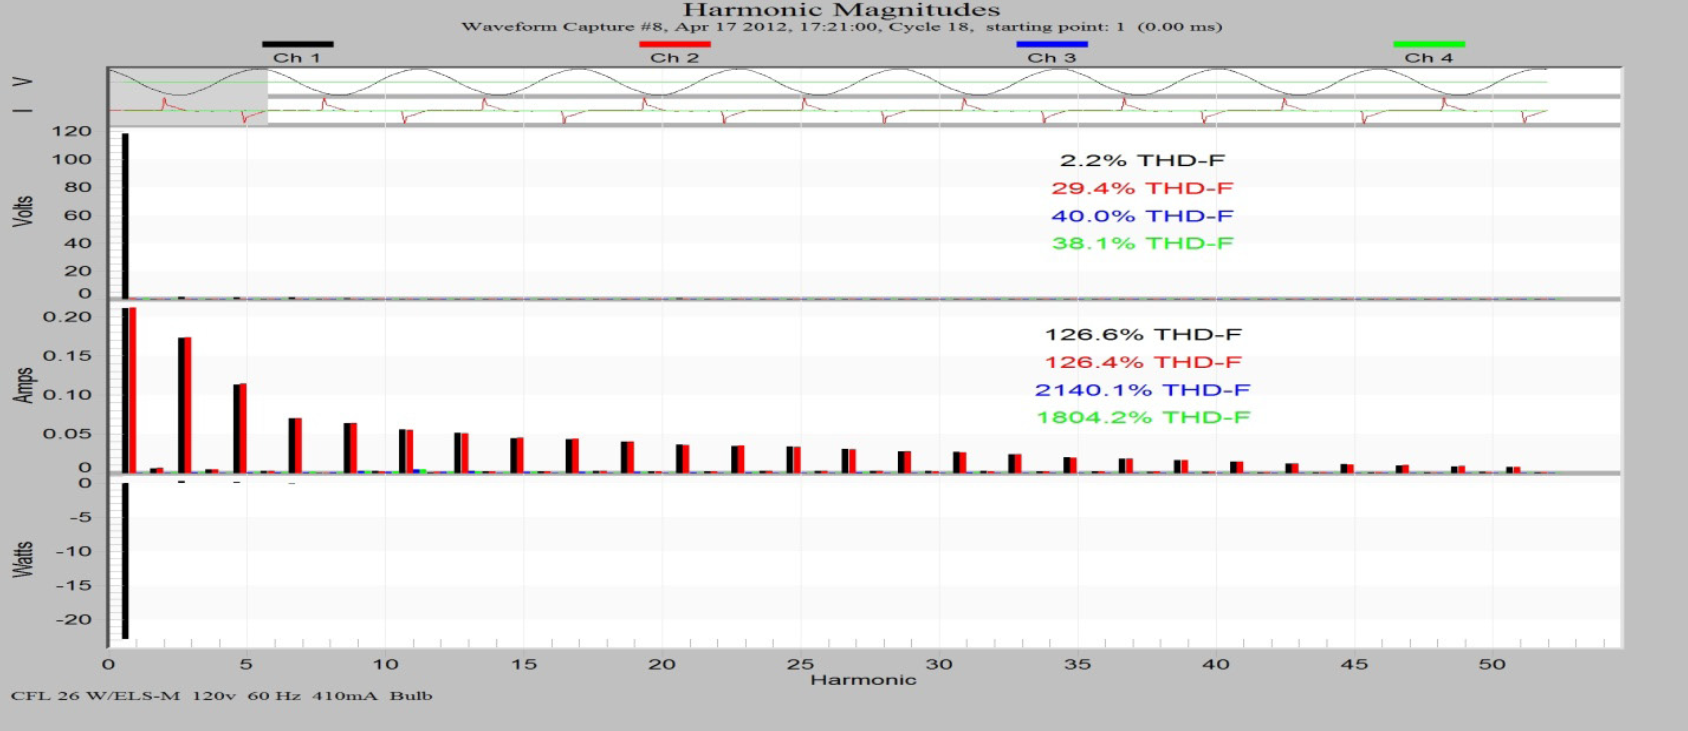Click the tall fundamental bar in Volts chart
1688x731 pixels.
pyautogui.click(x=125, y=215)
